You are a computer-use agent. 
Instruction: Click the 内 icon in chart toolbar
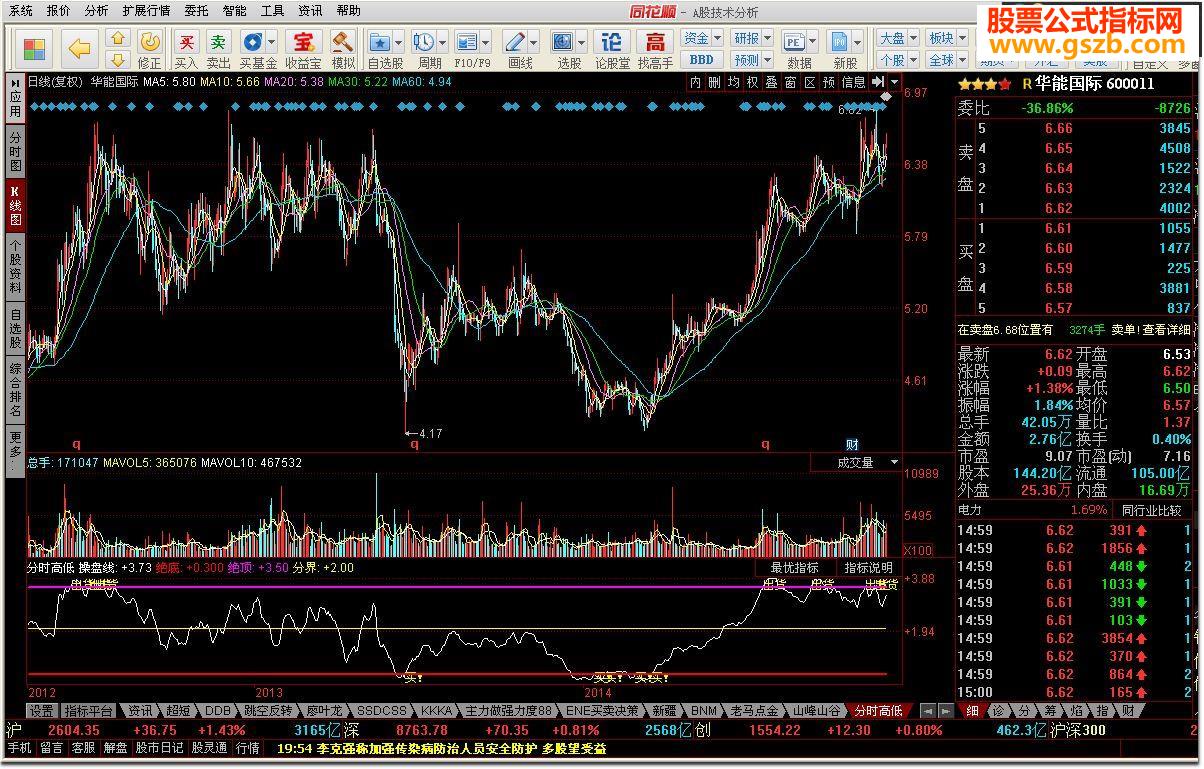point(695,82)
